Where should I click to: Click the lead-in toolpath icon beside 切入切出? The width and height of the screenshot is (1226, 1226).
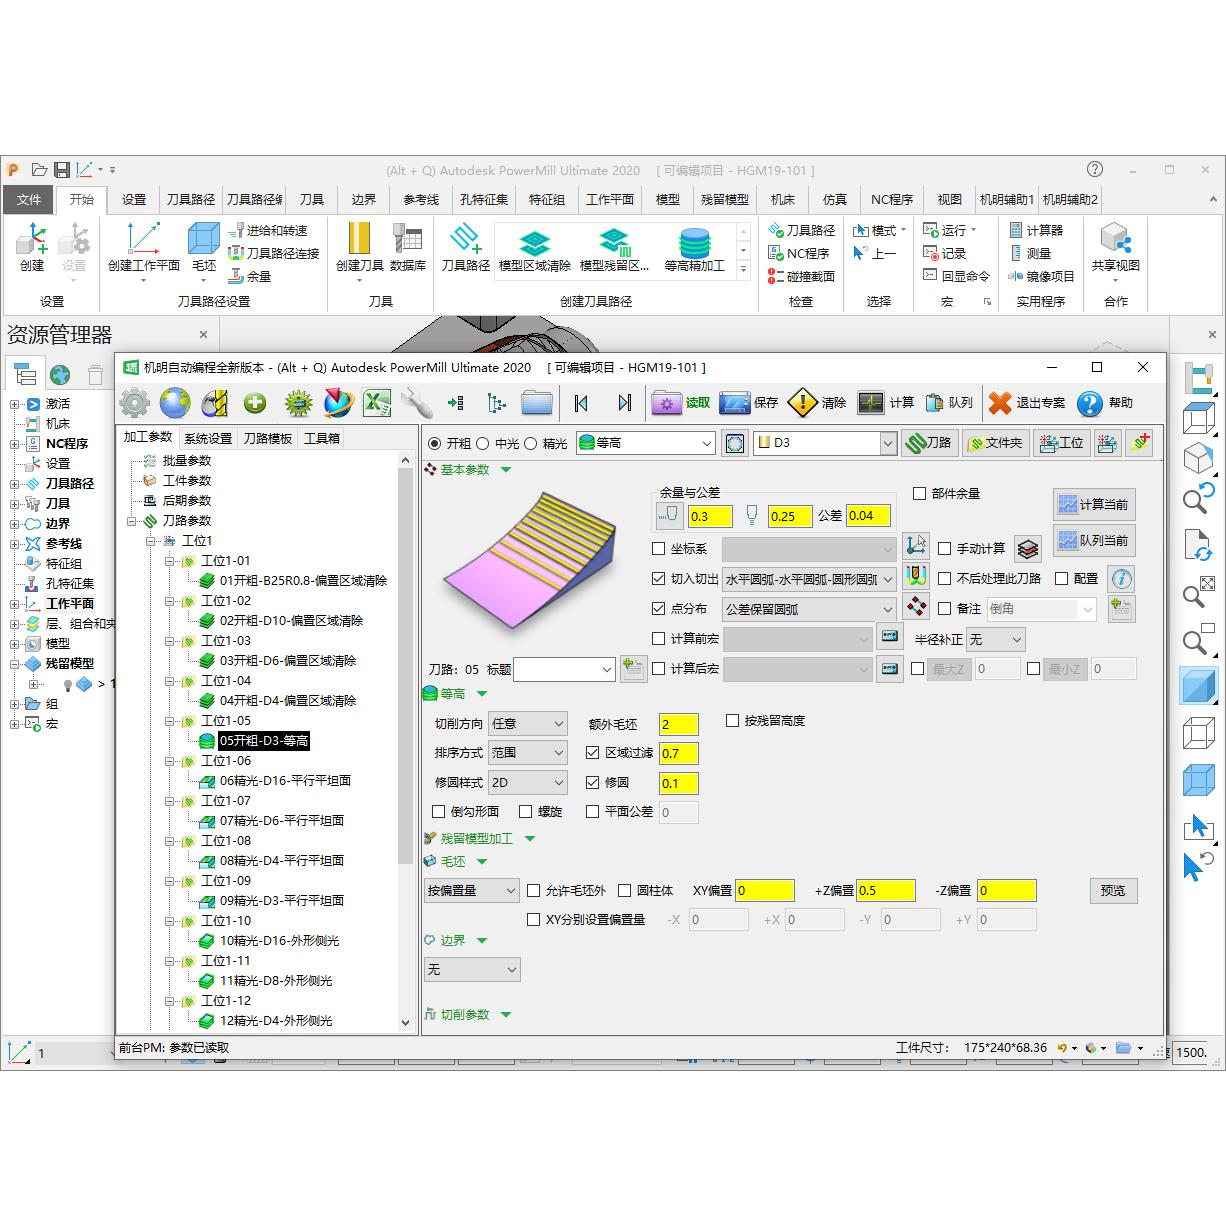coord(915,576)
